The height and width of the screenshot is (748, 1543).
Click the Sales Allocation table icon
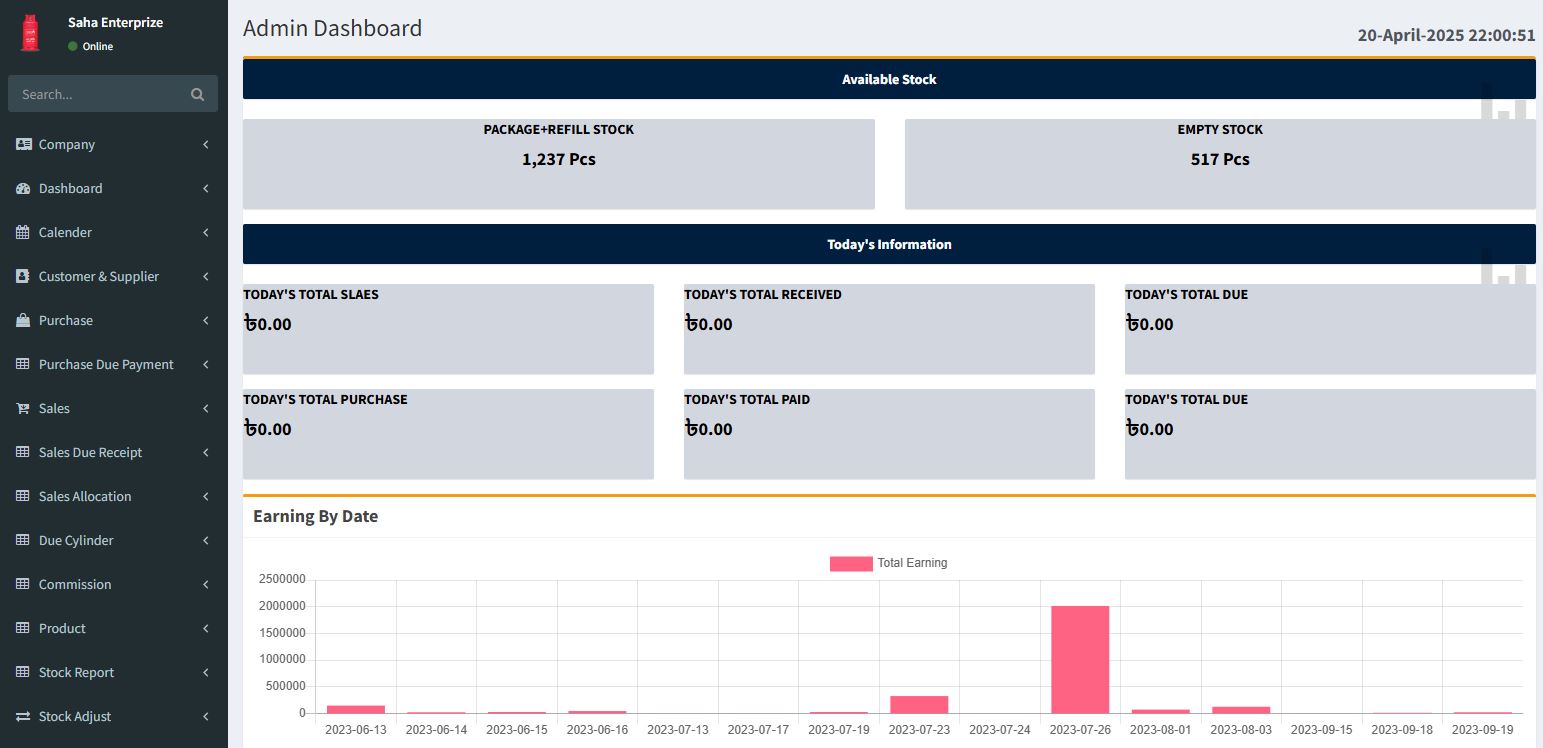(x=23, y=496)
